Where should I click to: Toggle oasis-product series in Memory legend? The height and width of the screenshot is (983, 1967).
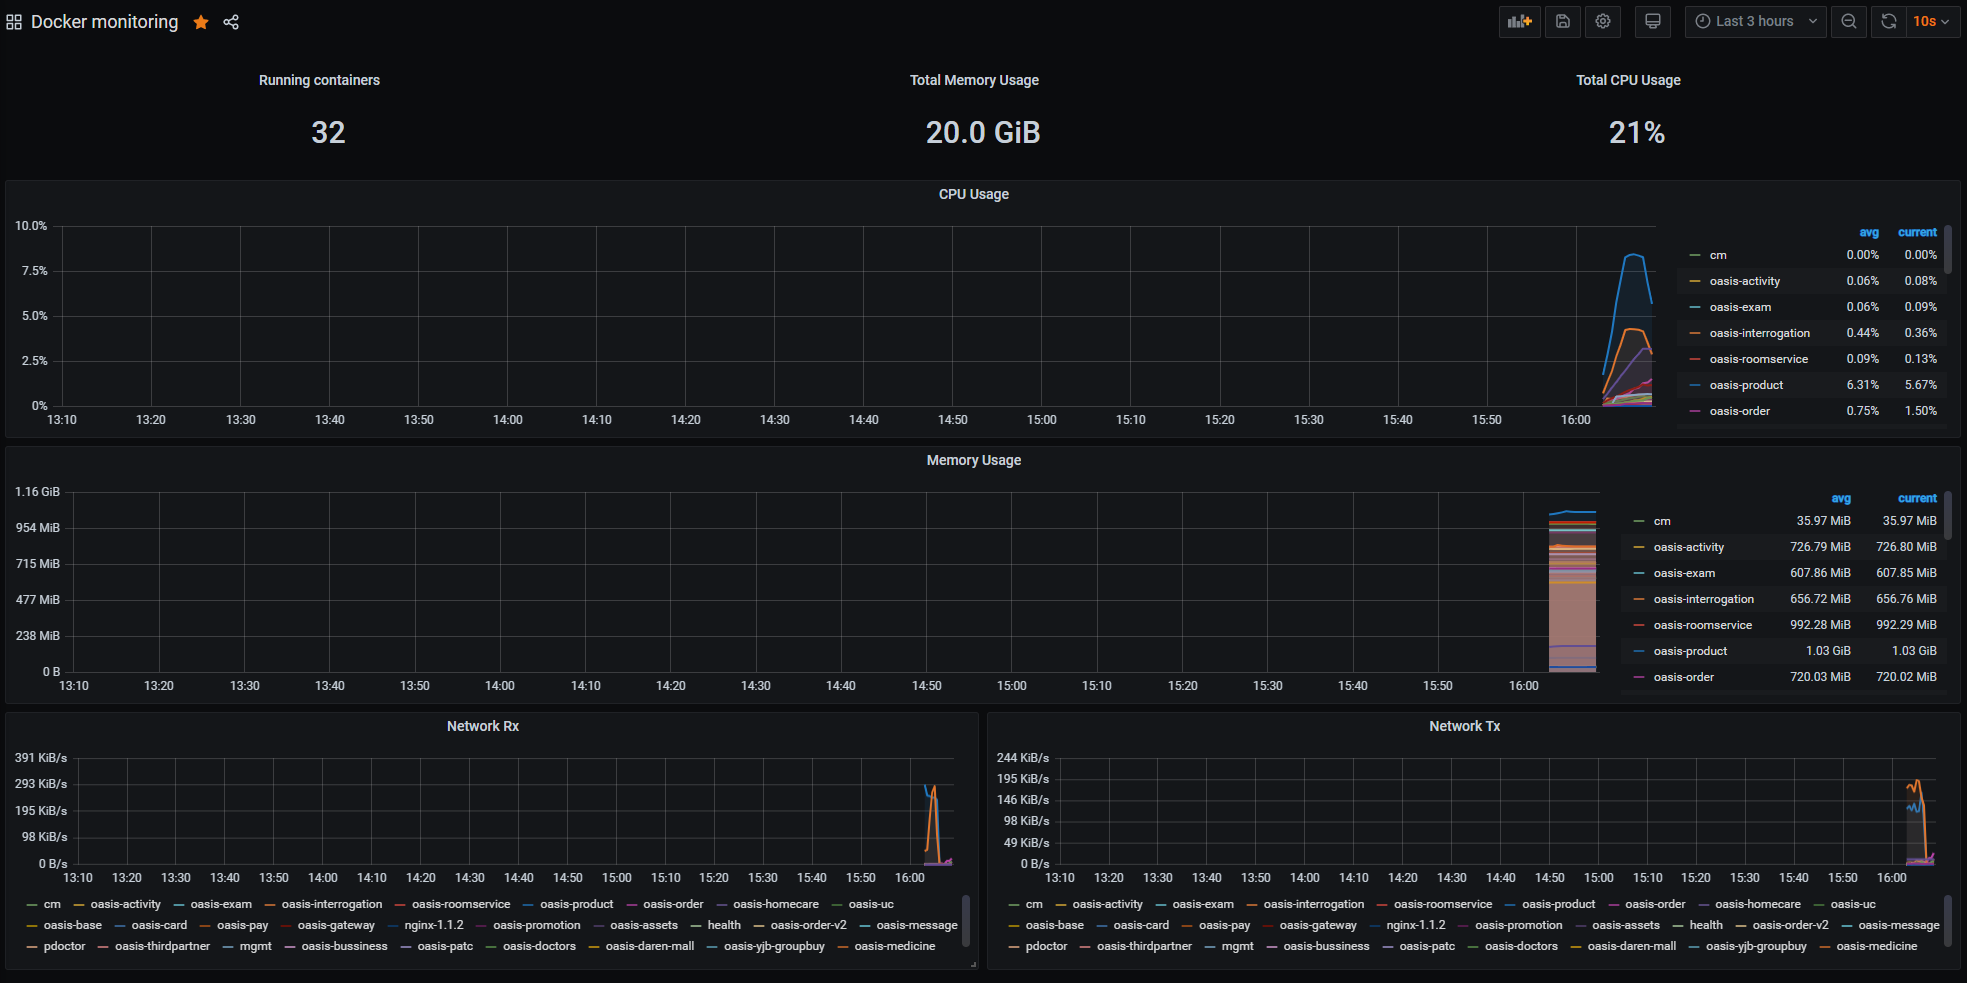[x=1690, y=651]
